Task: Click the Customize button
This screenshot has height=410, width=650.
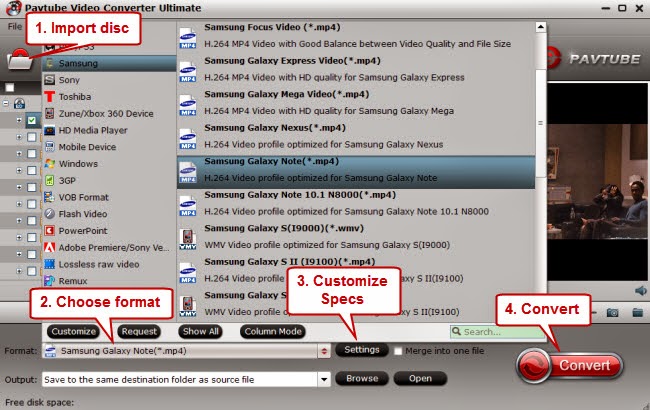Action: point(73,332)
